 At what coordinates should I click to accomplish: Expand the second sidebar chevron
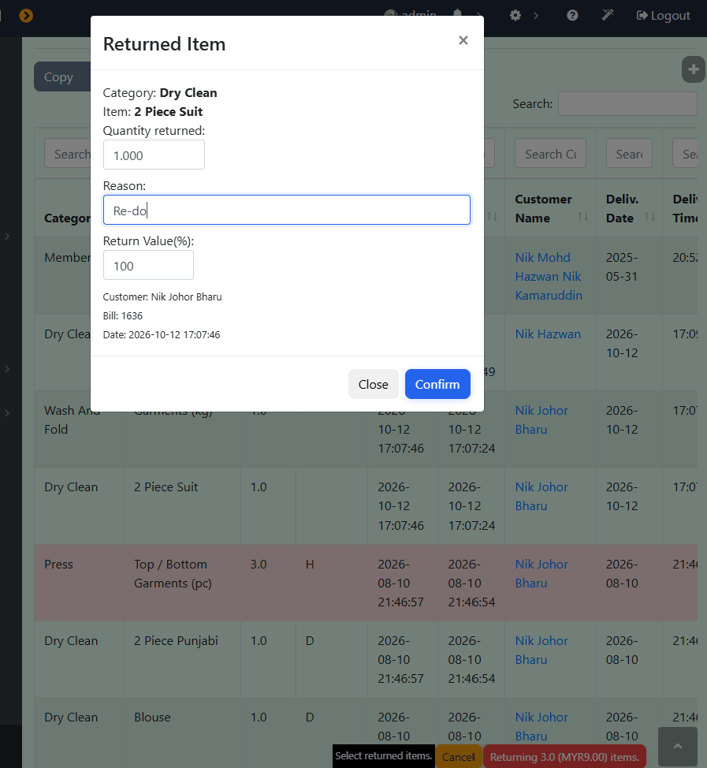tap(7, 369)
